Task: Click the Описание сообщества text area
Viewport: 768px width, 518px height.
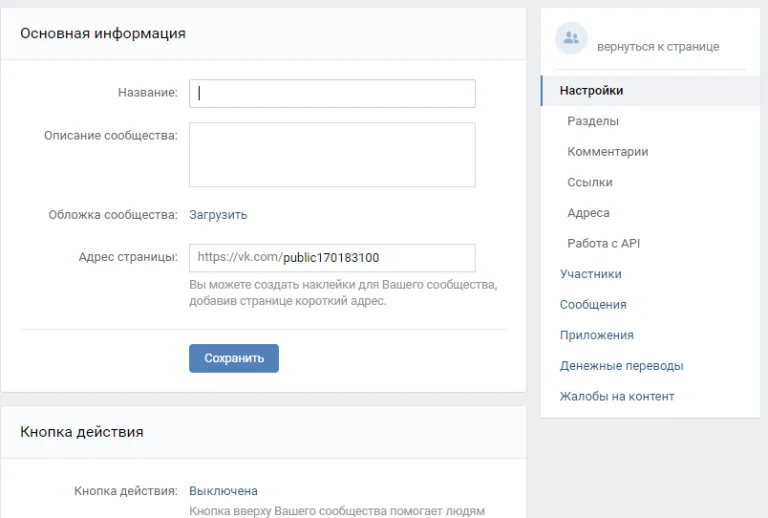Action: click(332, 155)
